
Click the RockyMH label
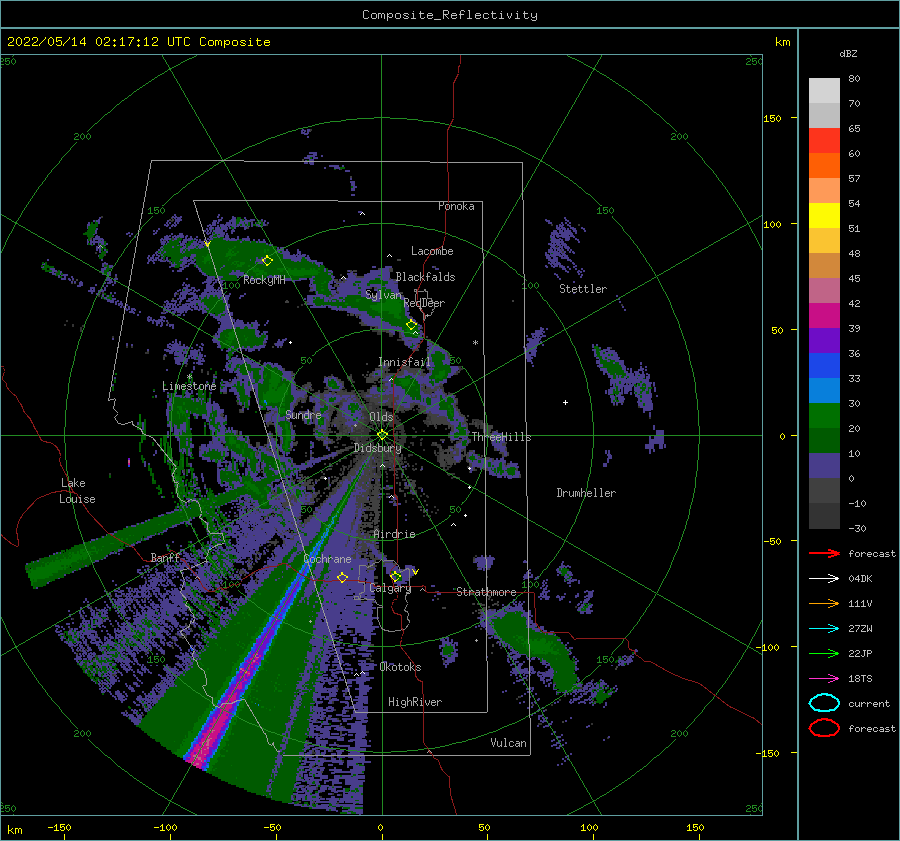point(264,280)
